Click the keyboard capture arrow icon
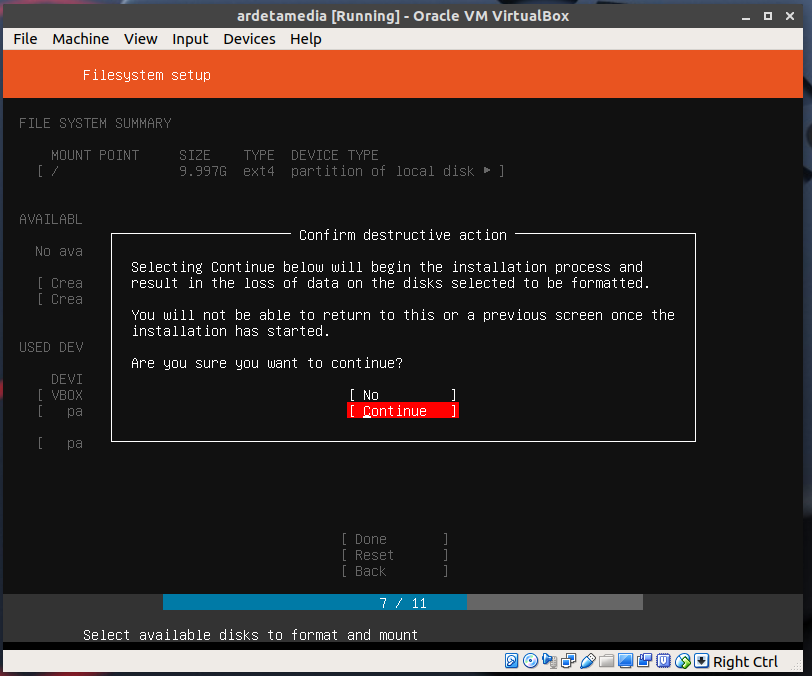Screen dimensions: 812x676 click(701, 661)
